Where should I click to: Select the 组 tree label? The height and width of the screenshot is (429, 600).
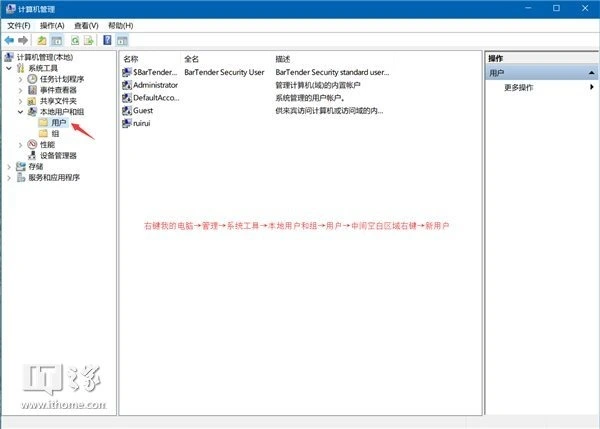click(x=55, y=134)
